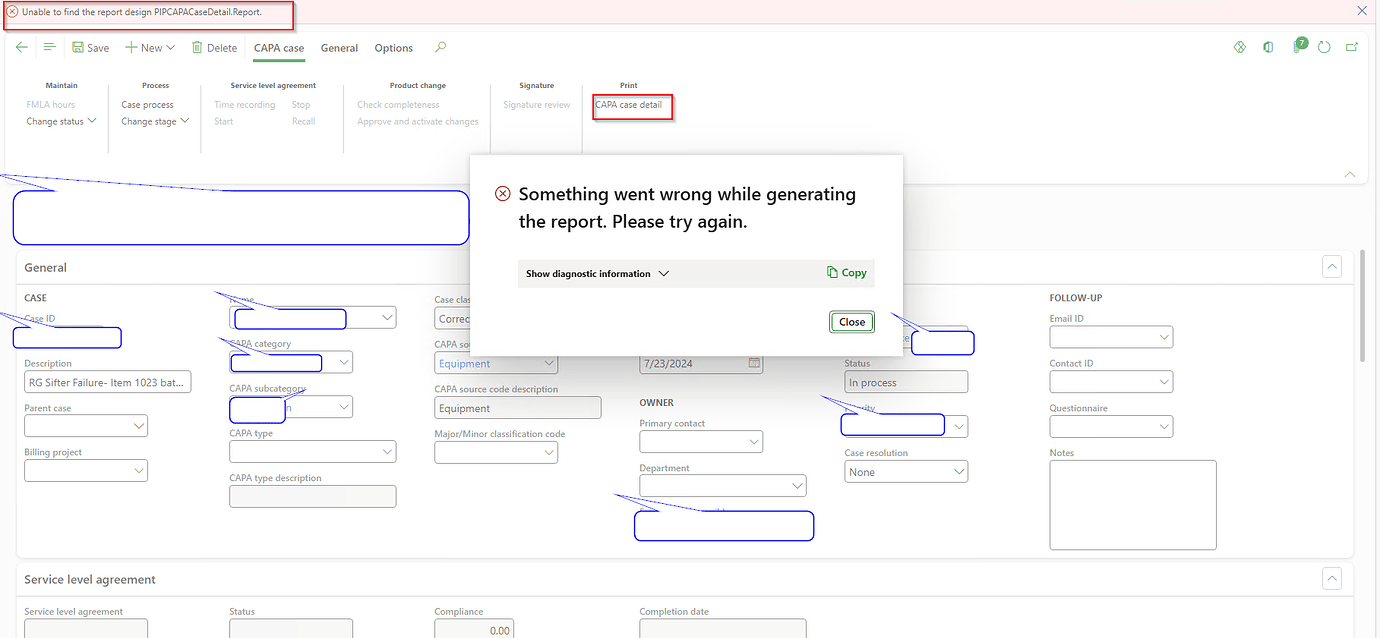Switch to the General ribbon tab
Screen dimensions: 1380x638
click(x=339, y=48)
